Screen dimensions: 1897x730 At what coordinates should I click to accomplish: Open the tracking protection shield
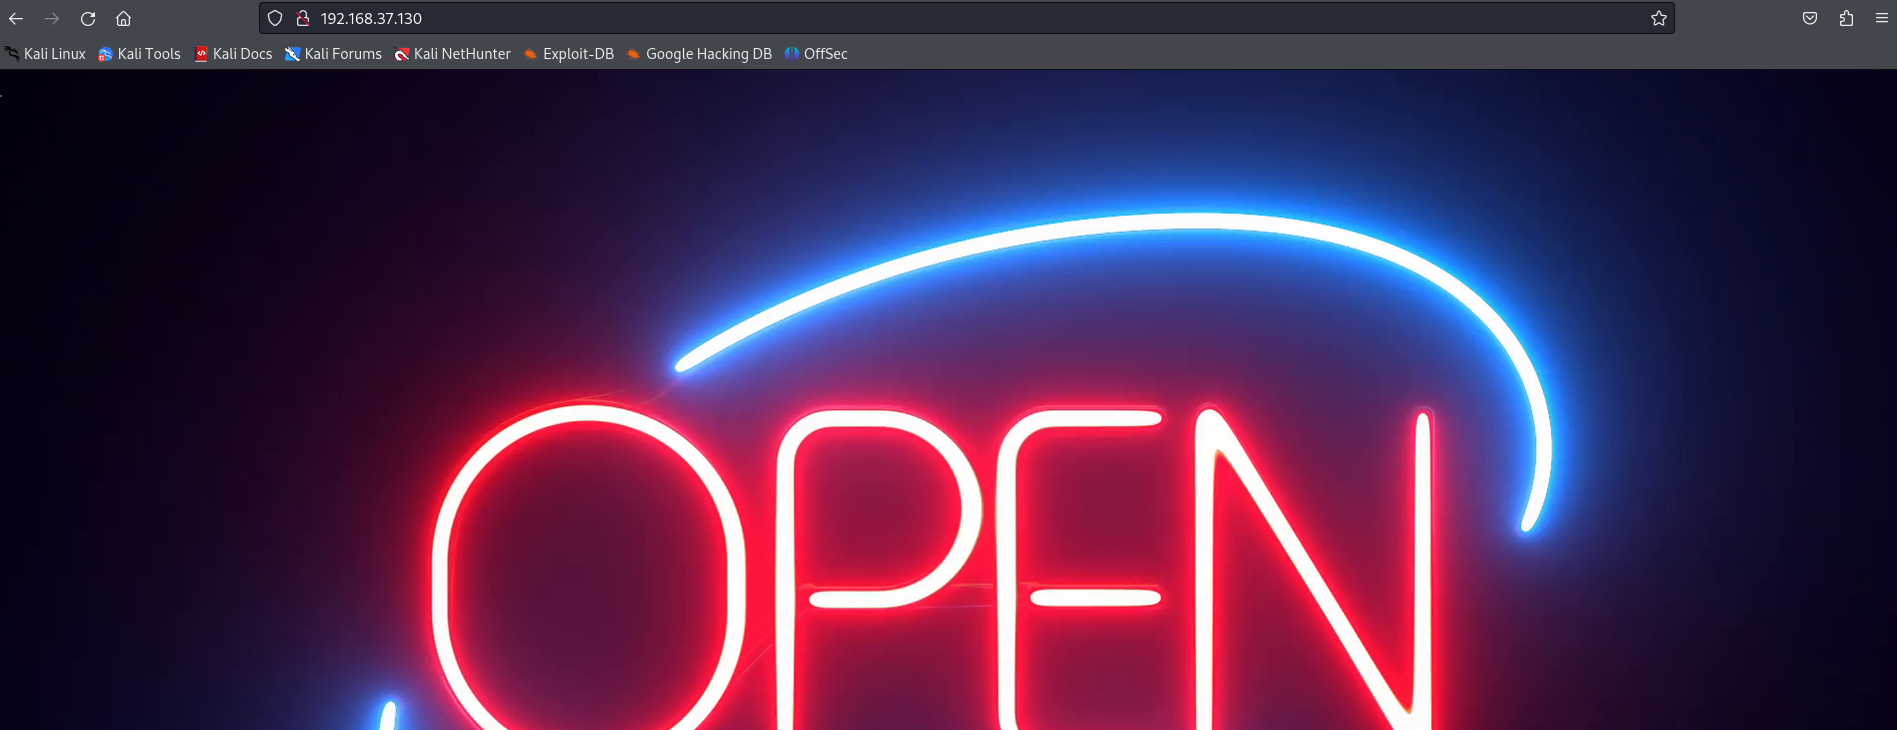[275, 18]
